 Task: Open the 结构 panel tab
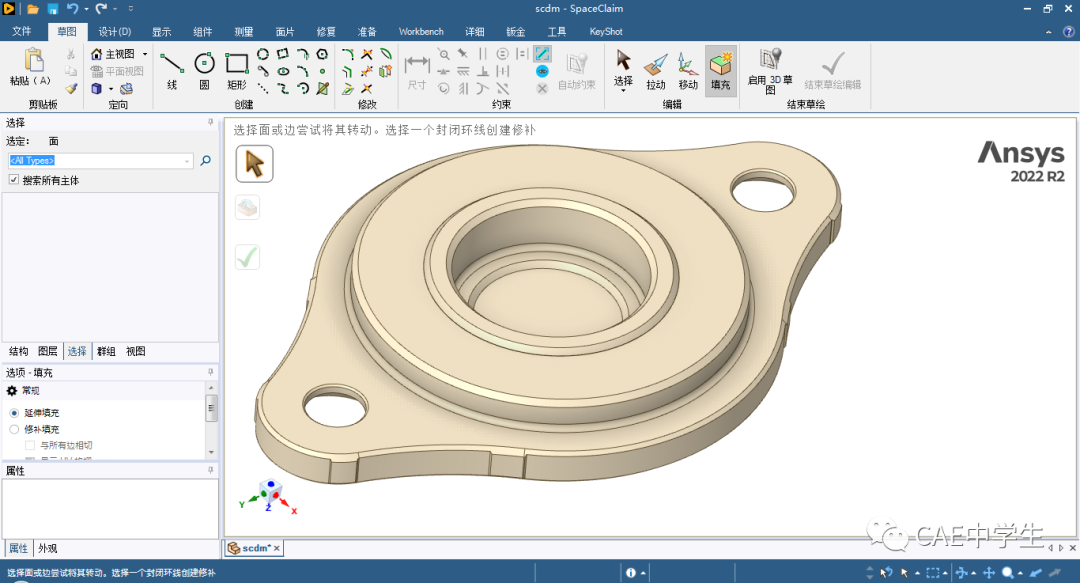point(19,351)
